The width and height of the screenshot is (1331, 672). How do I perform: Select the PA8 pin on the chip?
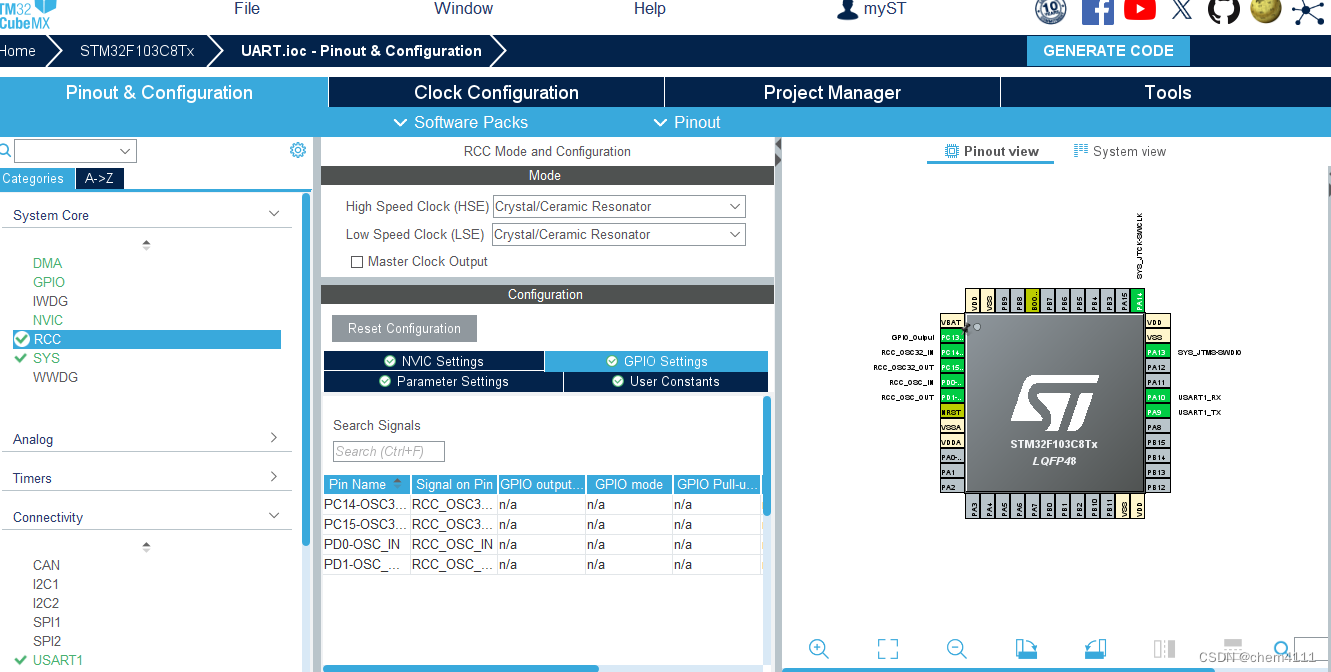[1157, 427]
